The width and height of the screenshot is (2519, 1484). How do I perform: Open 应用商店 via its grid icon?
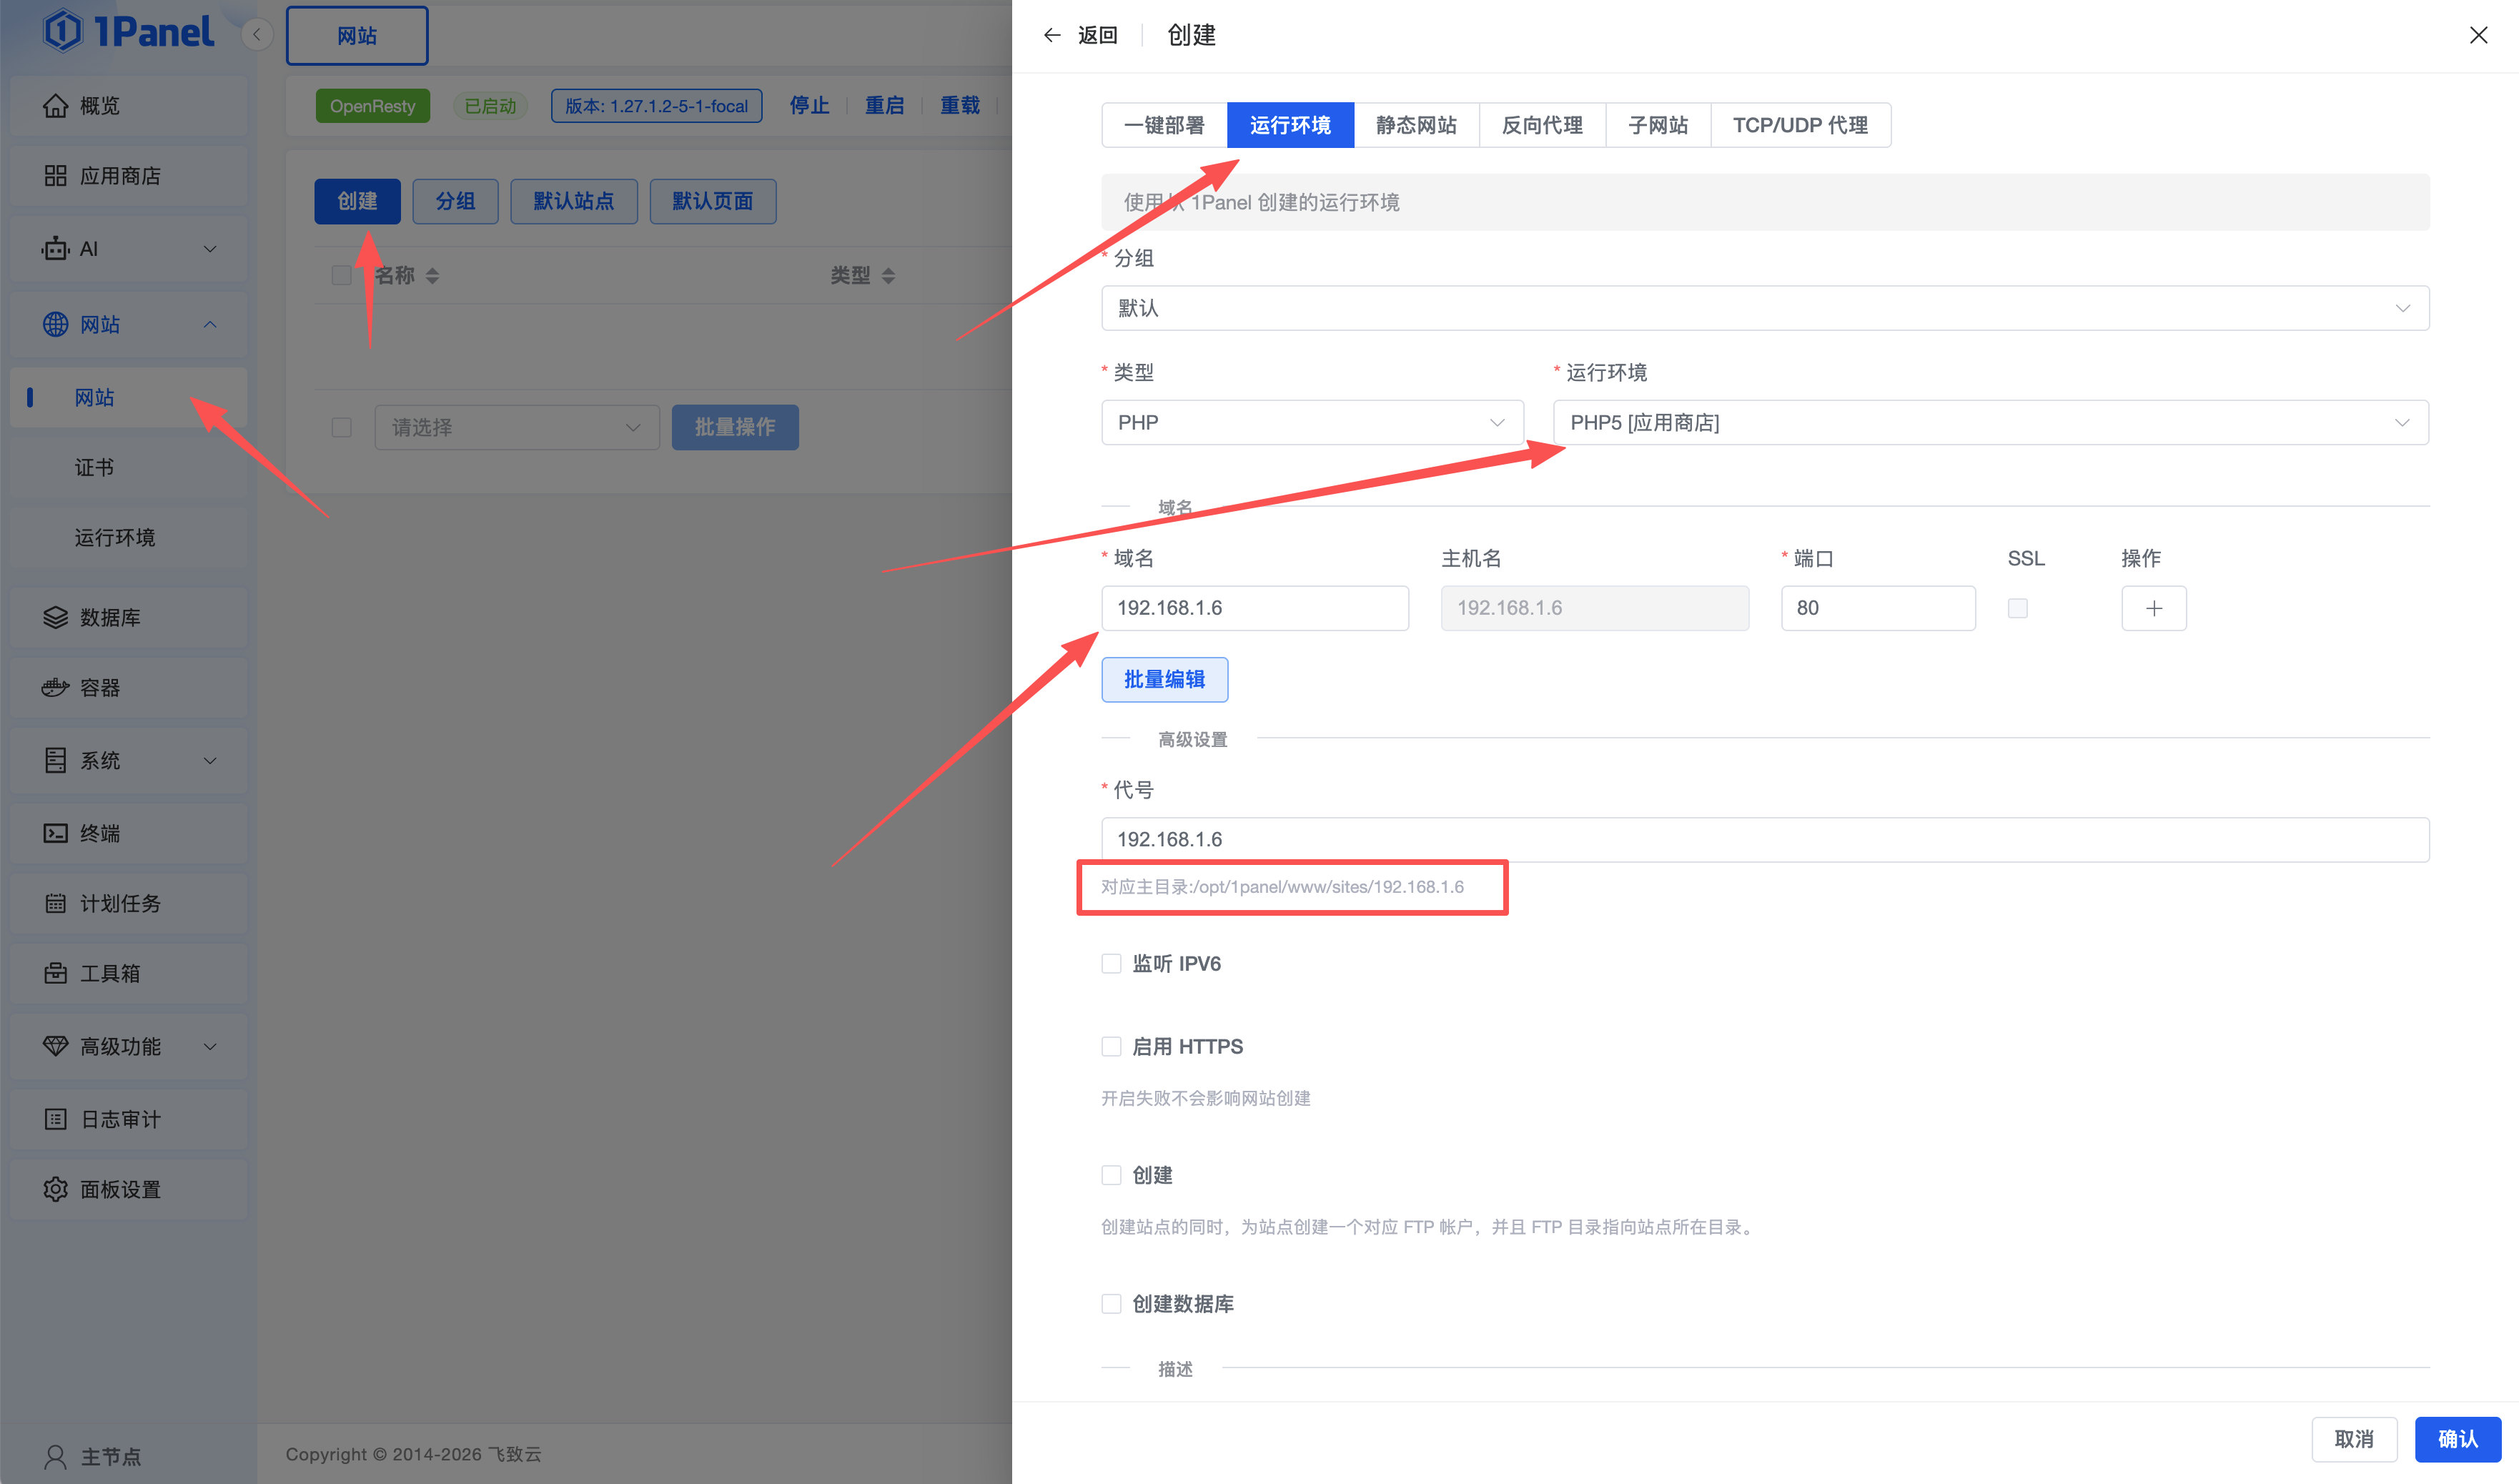55,176
